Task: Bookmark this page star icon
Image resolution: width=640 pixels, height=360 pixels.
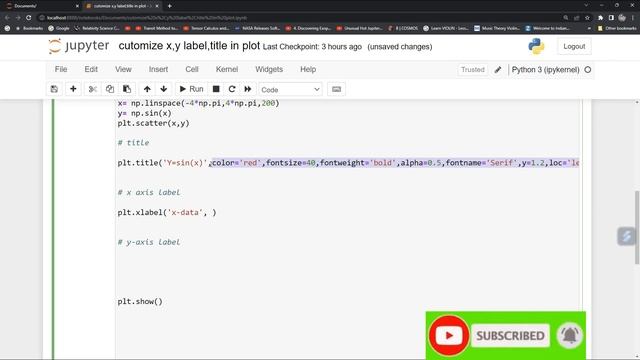Action: (x=587, y=18)
